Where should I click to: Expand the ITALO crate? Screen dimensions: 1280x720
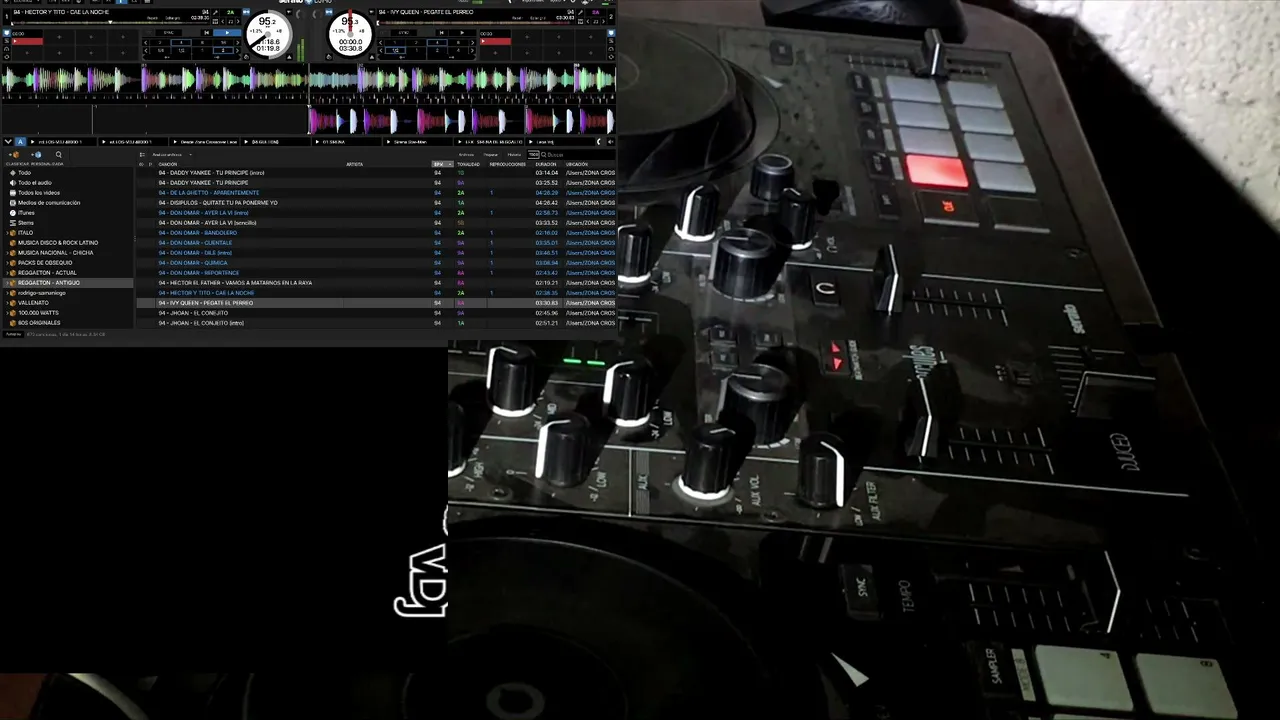8,233
